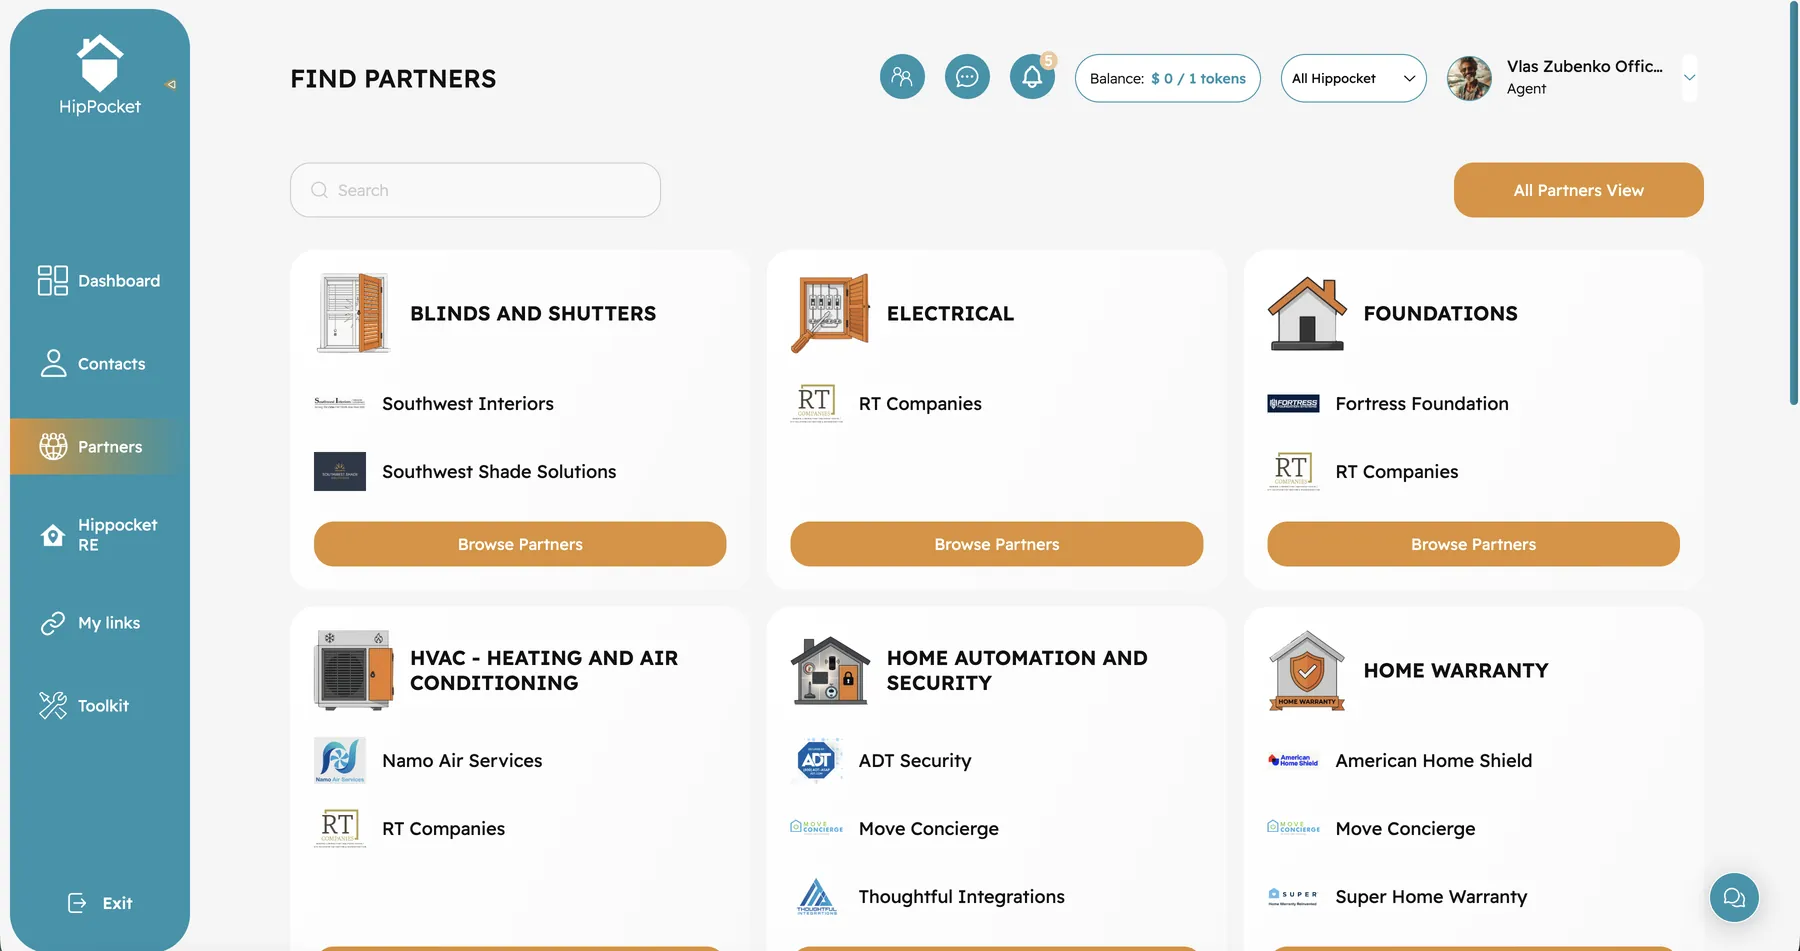
Task: Open RT Companies under HVAC
Action: (x=443, y=829)
